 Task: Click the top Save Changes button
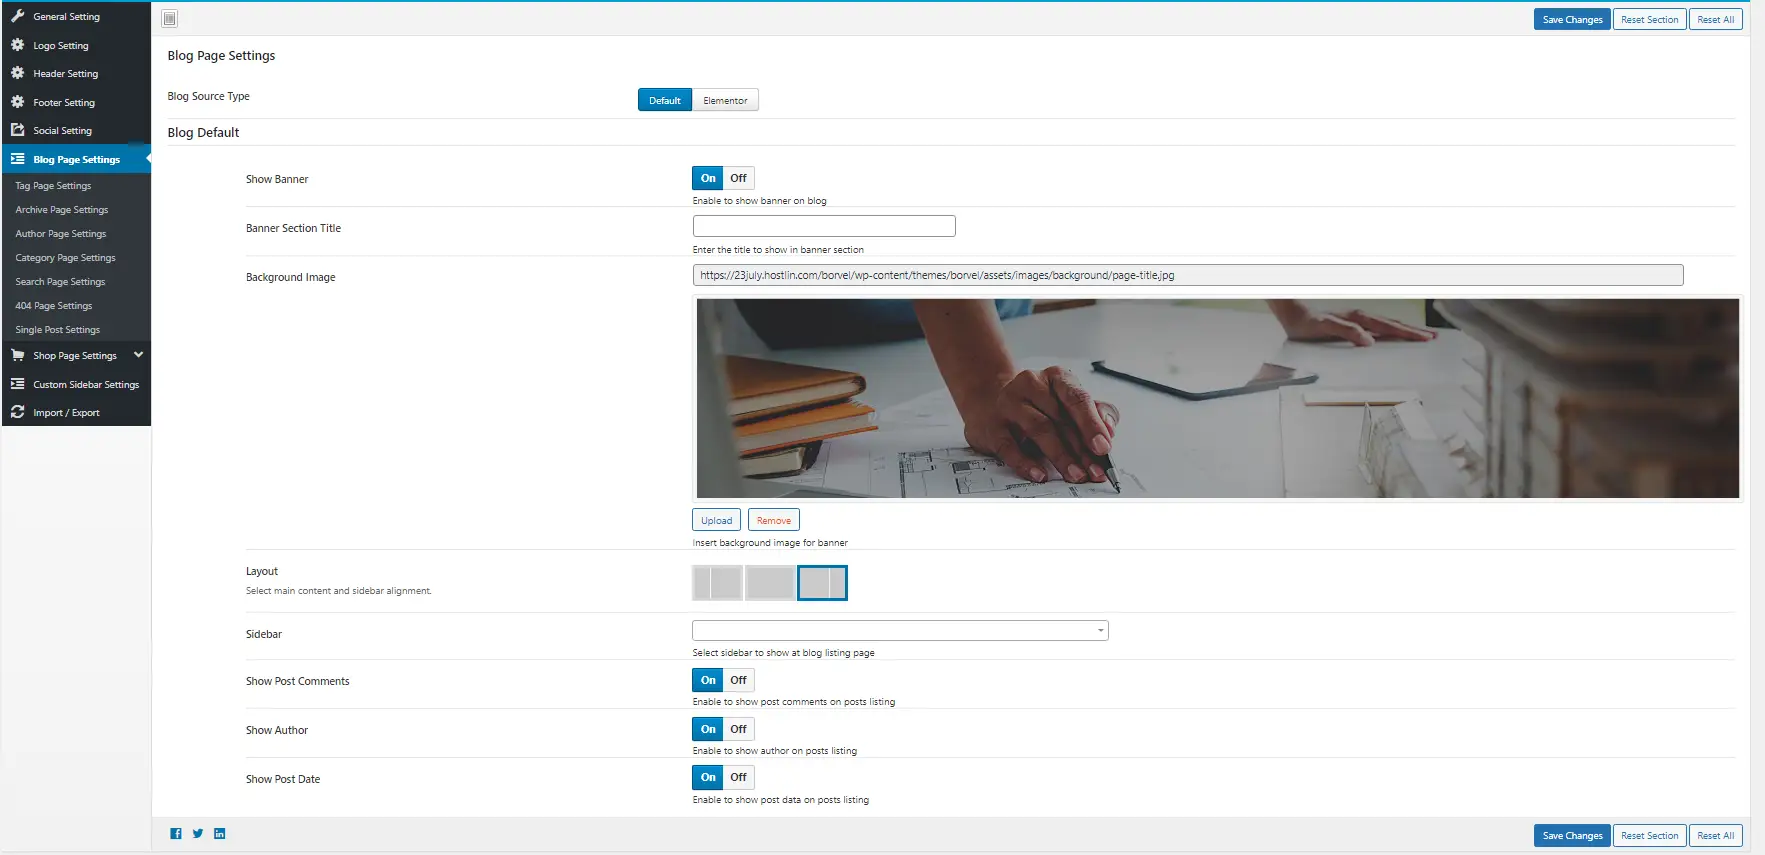(x=1571, y=20)
